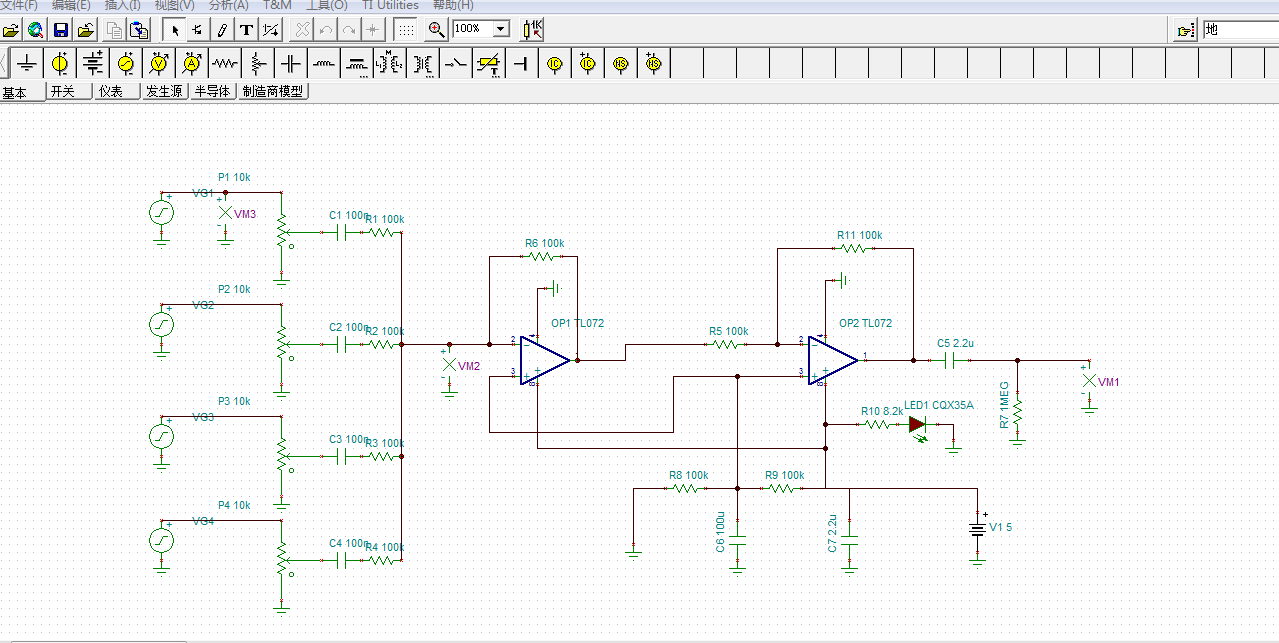The width and height of the screenshot is (1279, 643).
Task: Select the Inductor component icon
Action: coord(324,64)
